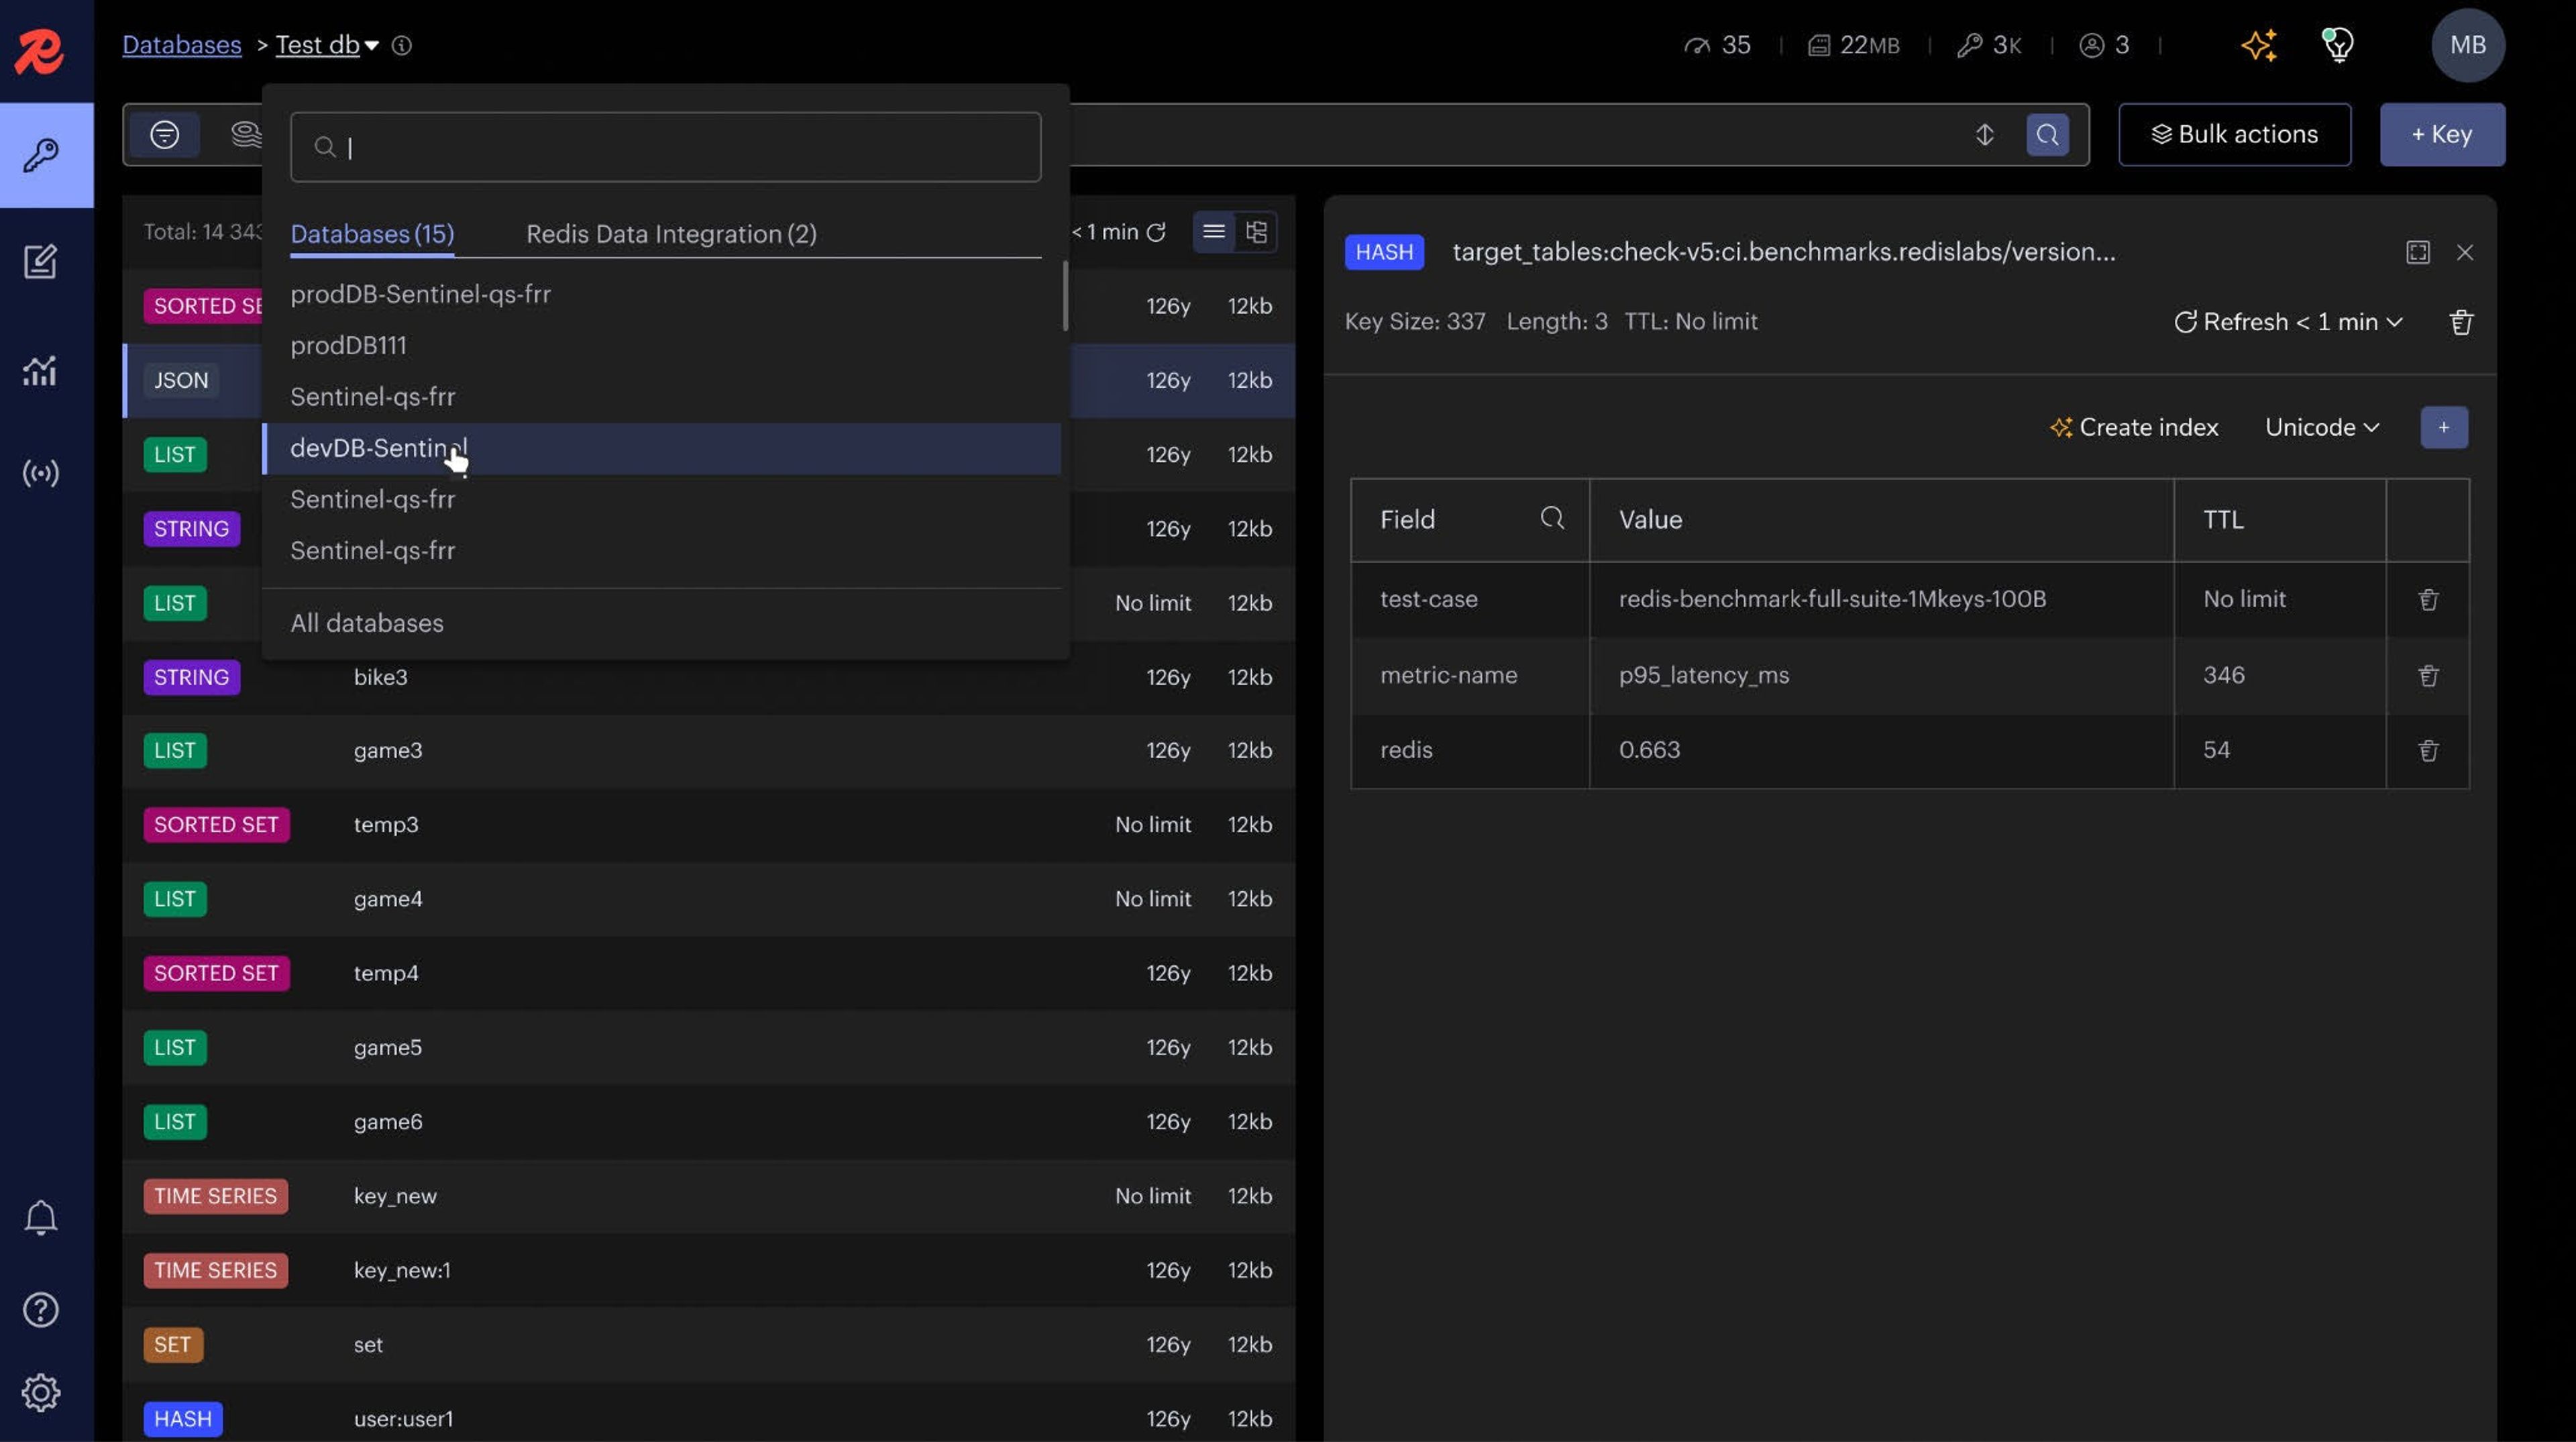Screen dimensions: 2576x1442
Task: Switch to Redis Data Integration tab
Action: [x=670, y=234]
